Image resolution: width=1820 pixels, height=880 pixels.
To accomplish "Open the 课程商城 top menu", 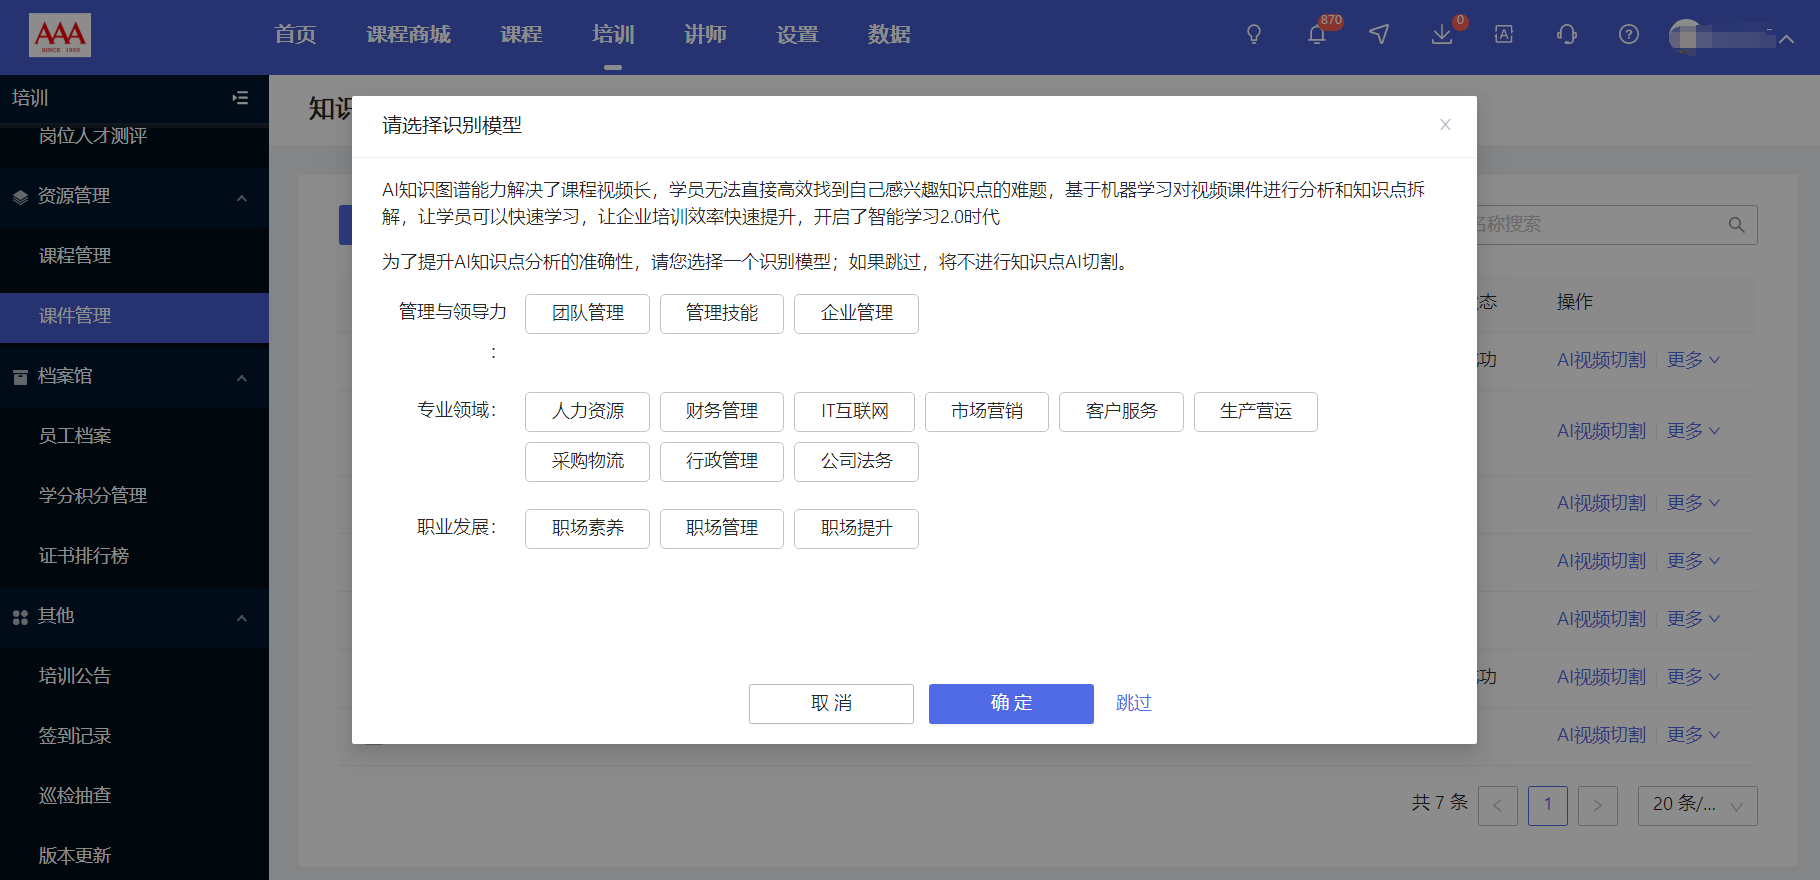I will (x=408, y=35).
